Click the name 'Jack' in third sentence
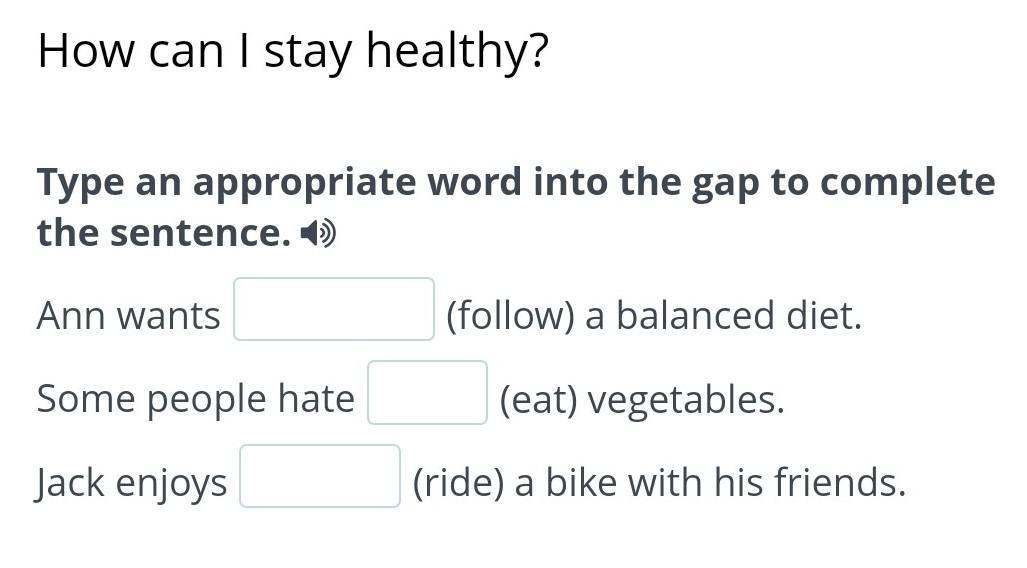This screenshot has height=568, width=1027. 70,483
